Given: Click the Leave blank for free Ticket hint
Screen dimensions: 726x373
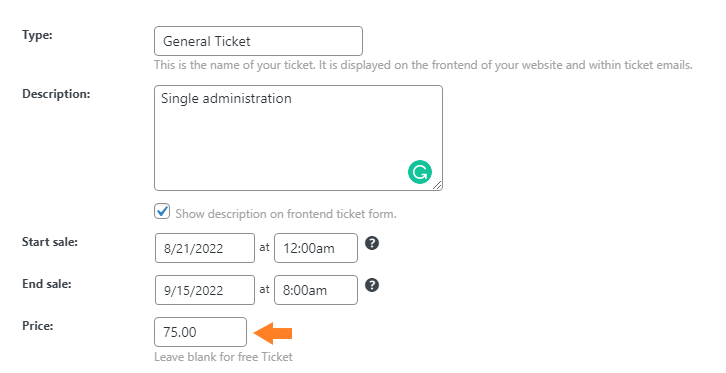Looking at the screenshot, I should [x=224, y=357].
